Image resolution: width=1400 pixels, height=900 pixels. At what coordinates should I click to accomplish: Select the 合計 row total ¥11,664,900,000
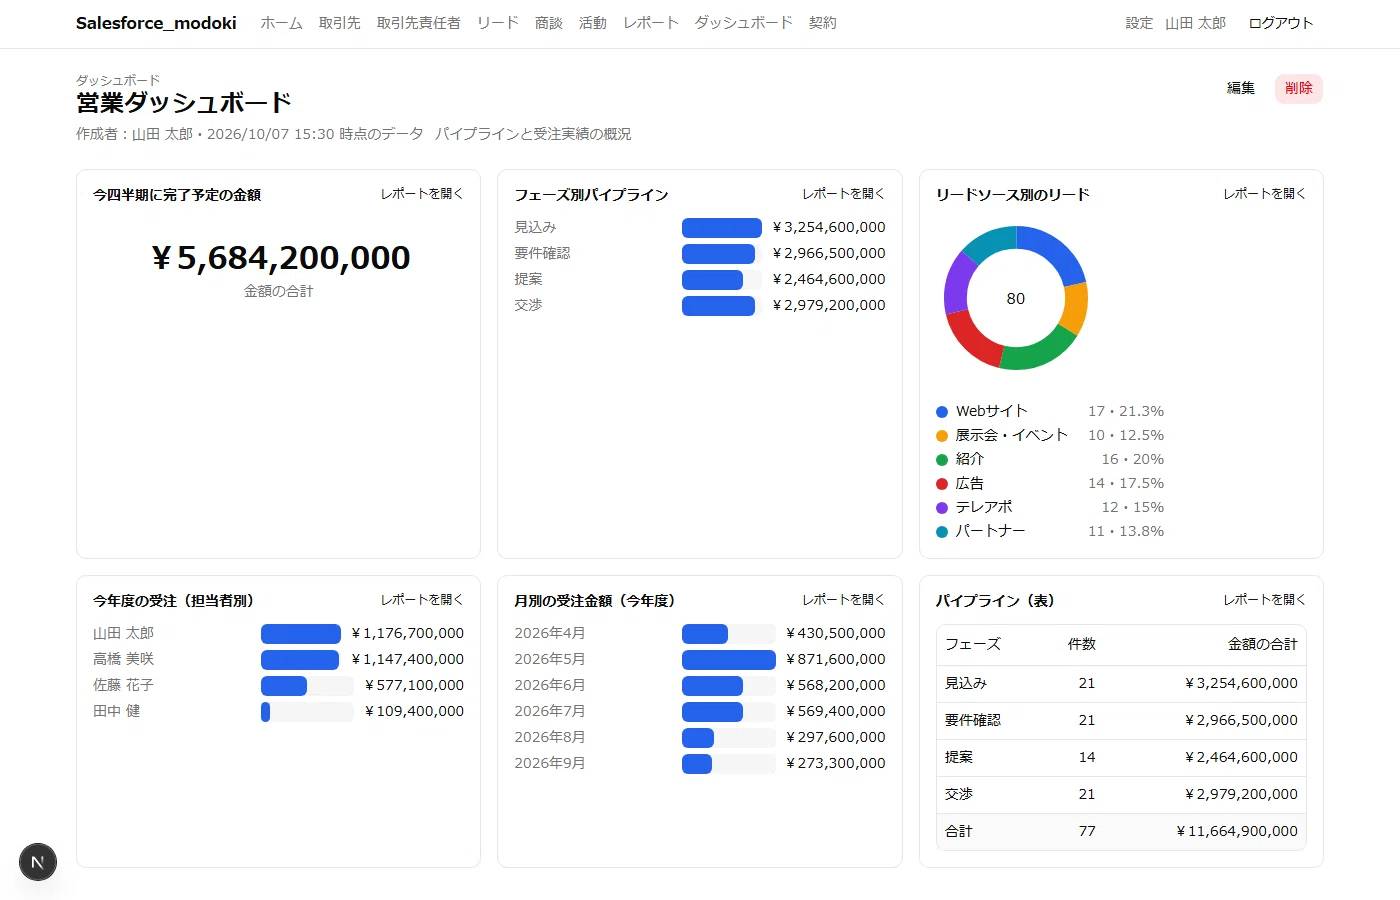1237,832
